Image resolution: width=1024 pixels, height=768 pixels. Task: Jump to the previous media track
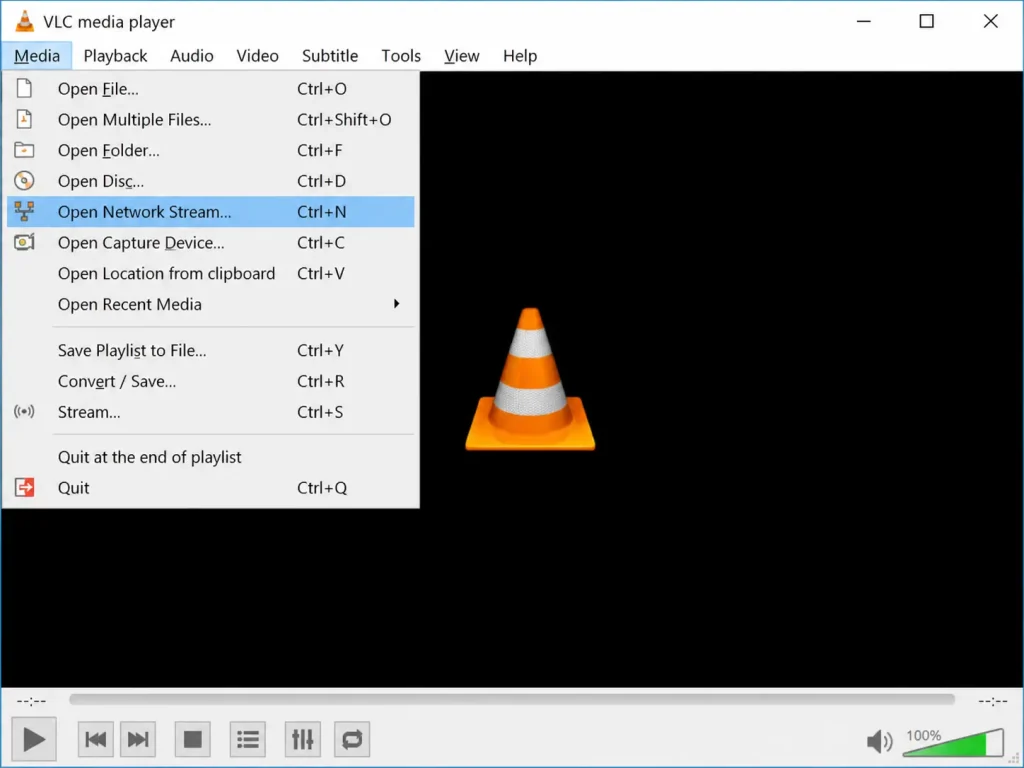95,739
